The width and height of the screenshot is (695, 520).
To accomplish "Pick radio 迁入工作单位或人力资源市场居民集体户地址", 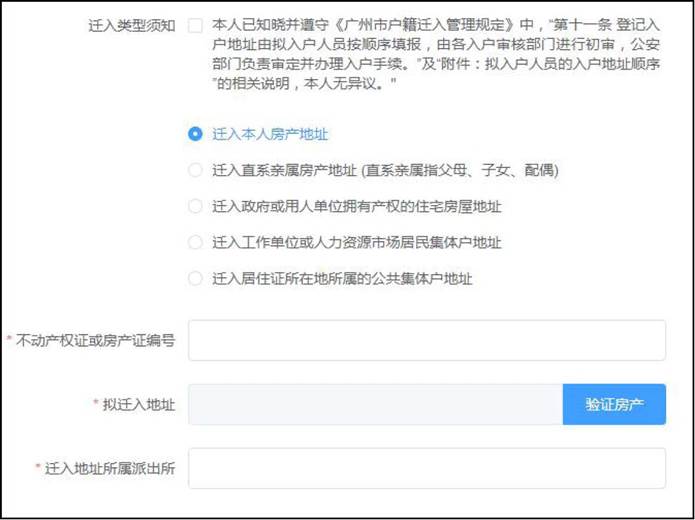I will pyautogui.click(x=195, y=242).
